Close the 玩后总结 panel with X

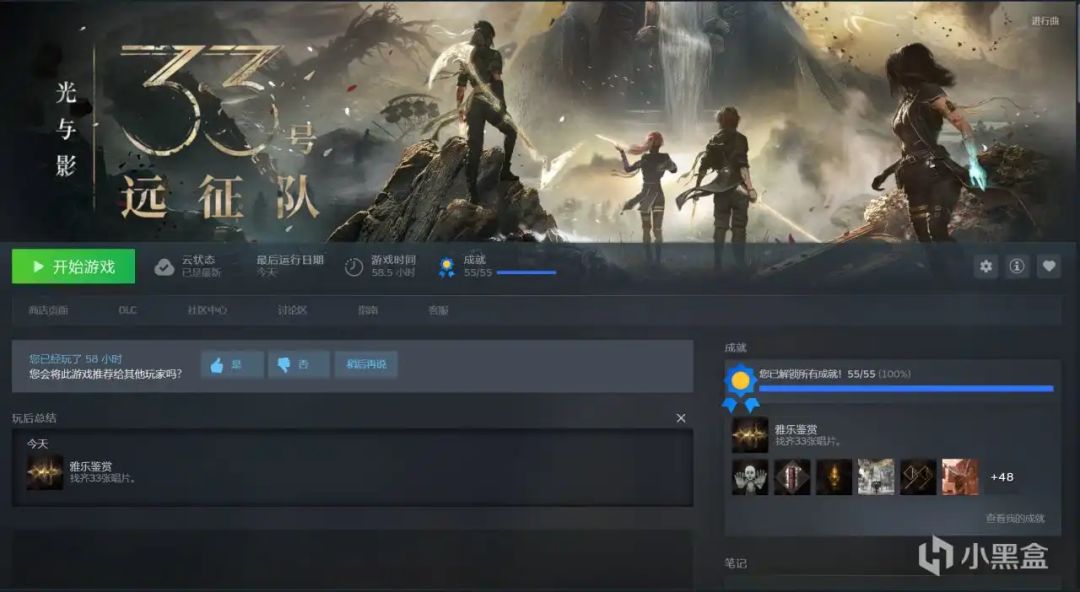pyautogui.click(x=681, y=418)
